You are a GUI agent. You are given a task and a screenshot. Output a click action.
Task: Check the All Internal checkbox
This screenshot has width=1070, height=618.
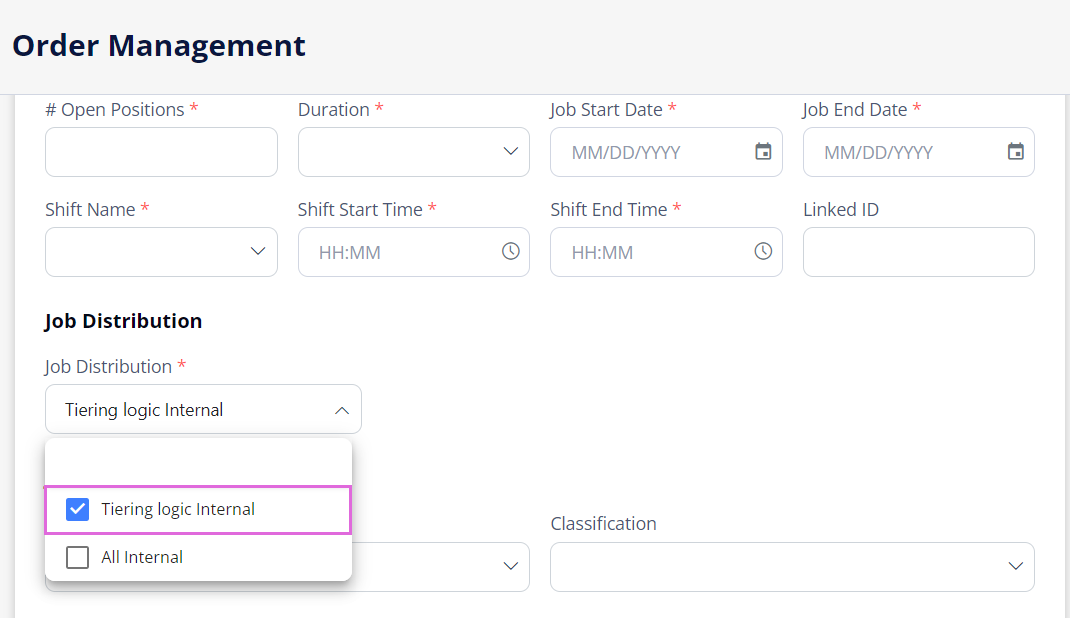(77, 557)
